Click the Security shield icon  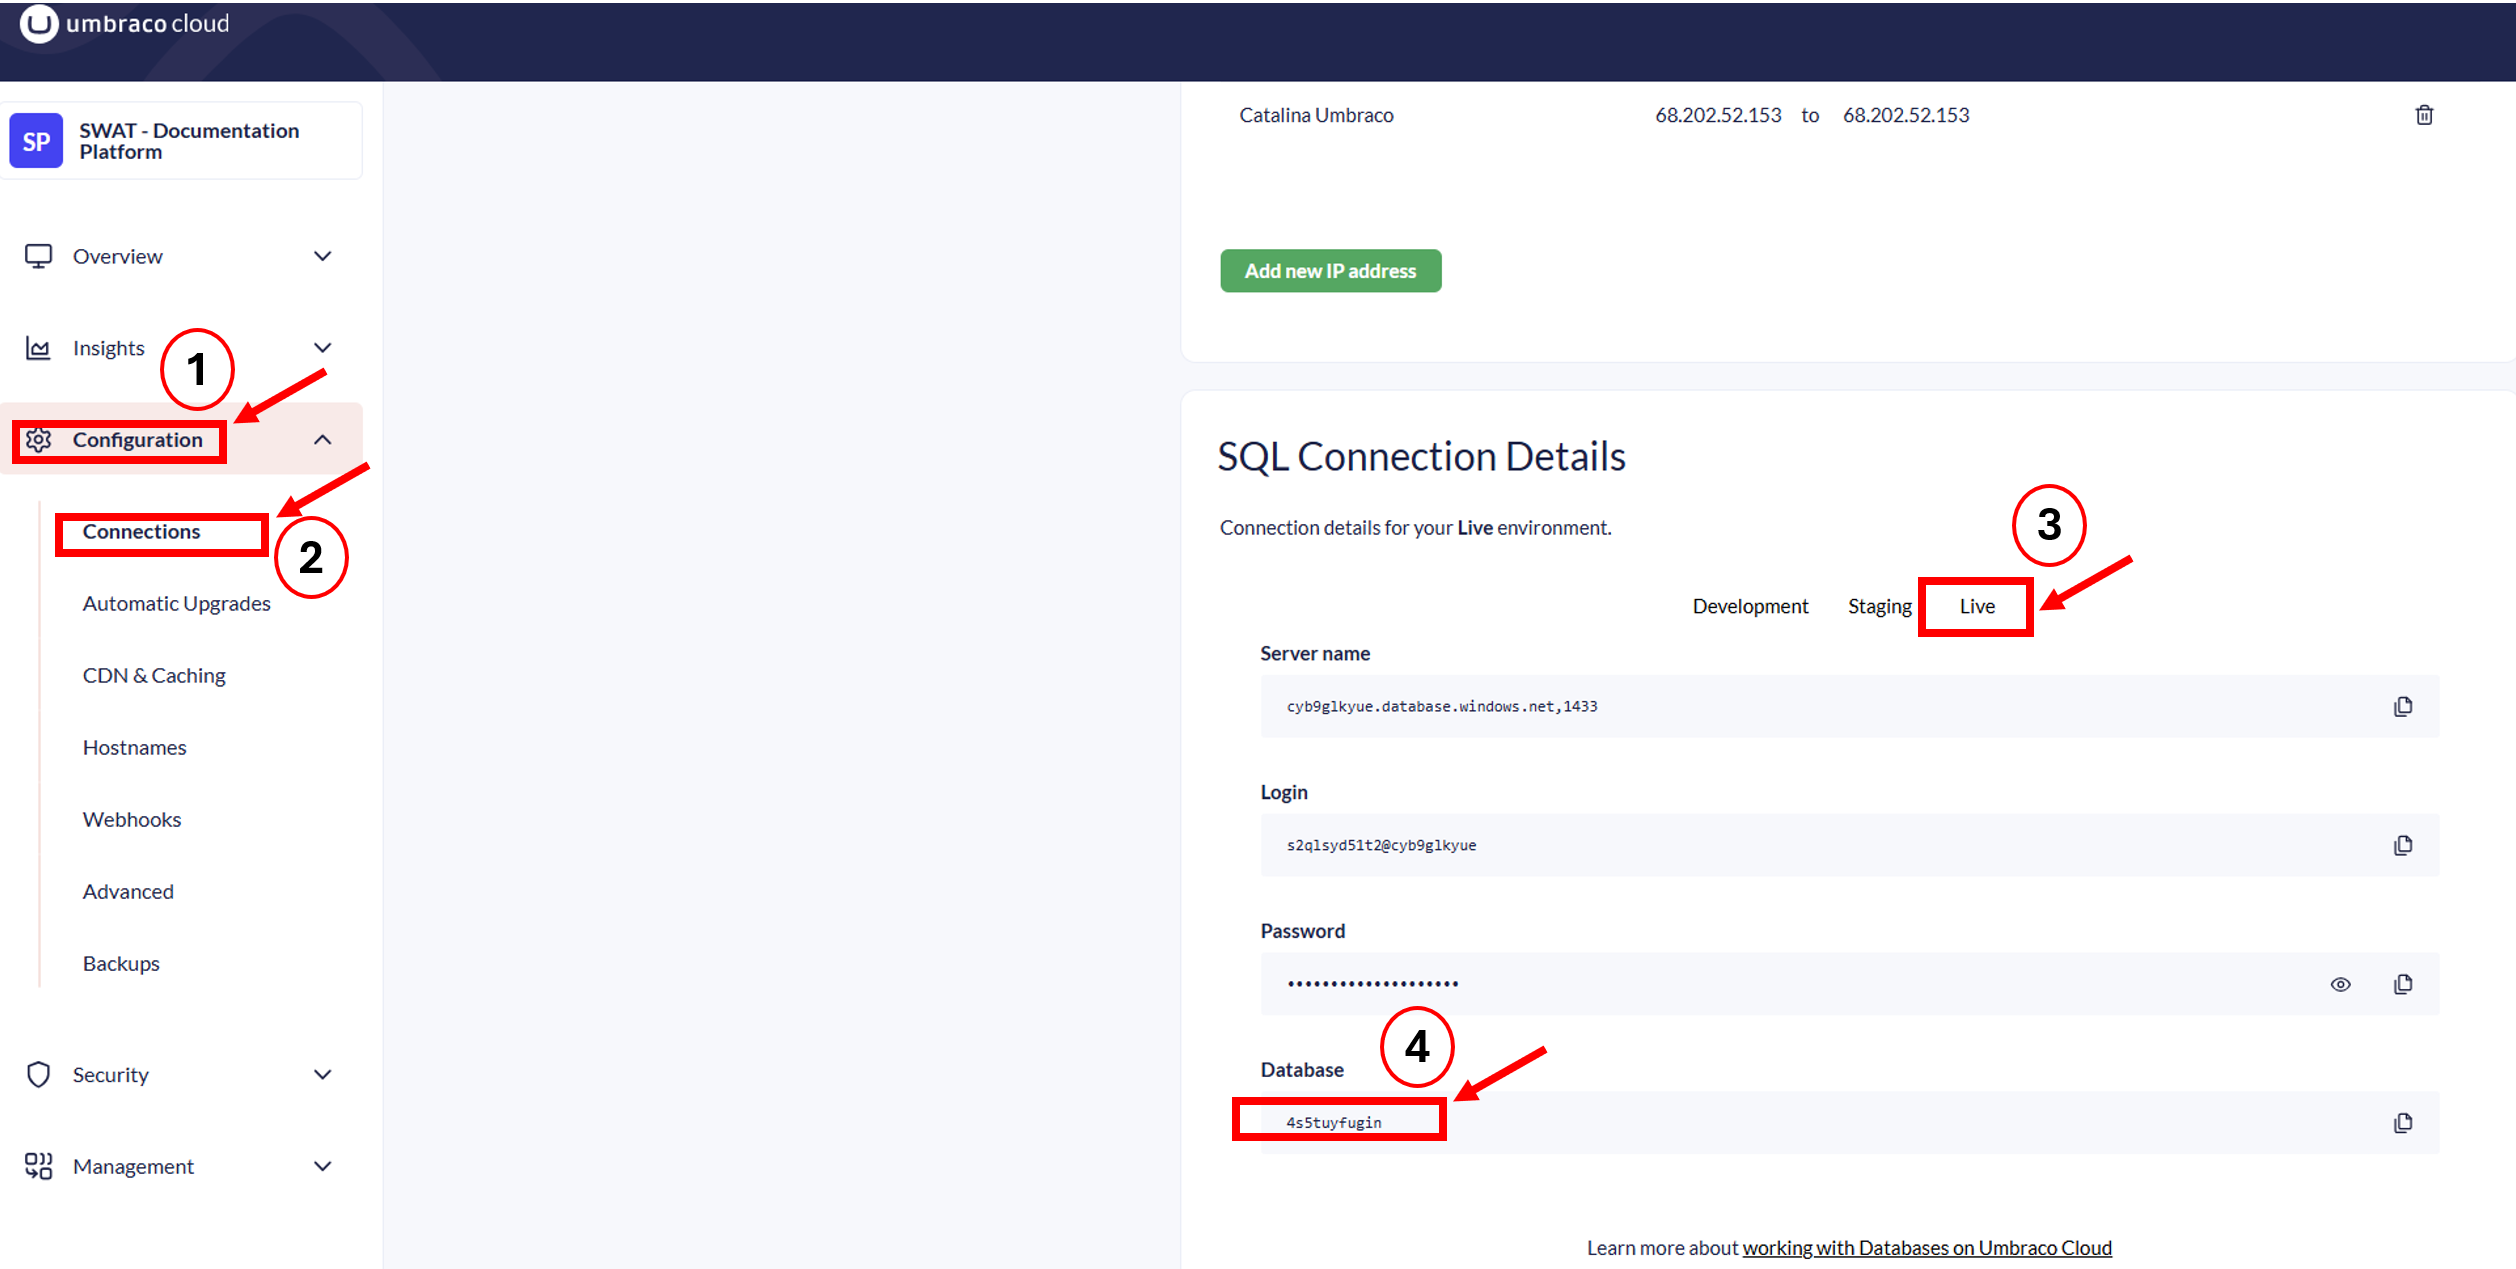click(x=38, y=1075)
